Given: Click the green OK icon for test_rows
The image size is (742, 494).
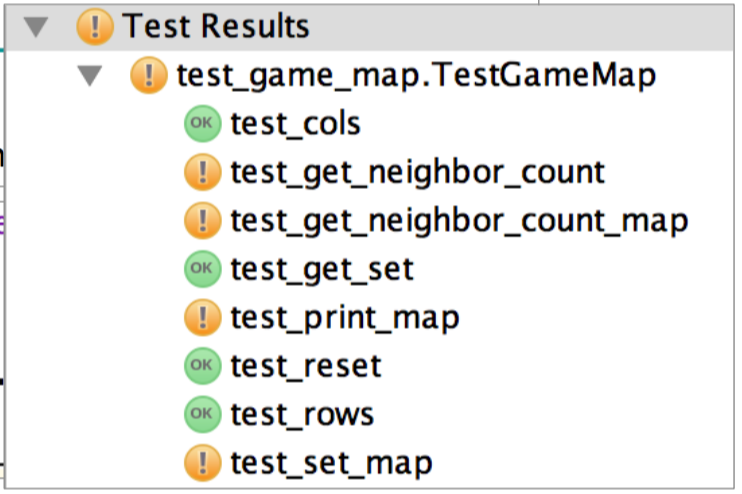Looking at the screenshot, I should coord(203,413).
